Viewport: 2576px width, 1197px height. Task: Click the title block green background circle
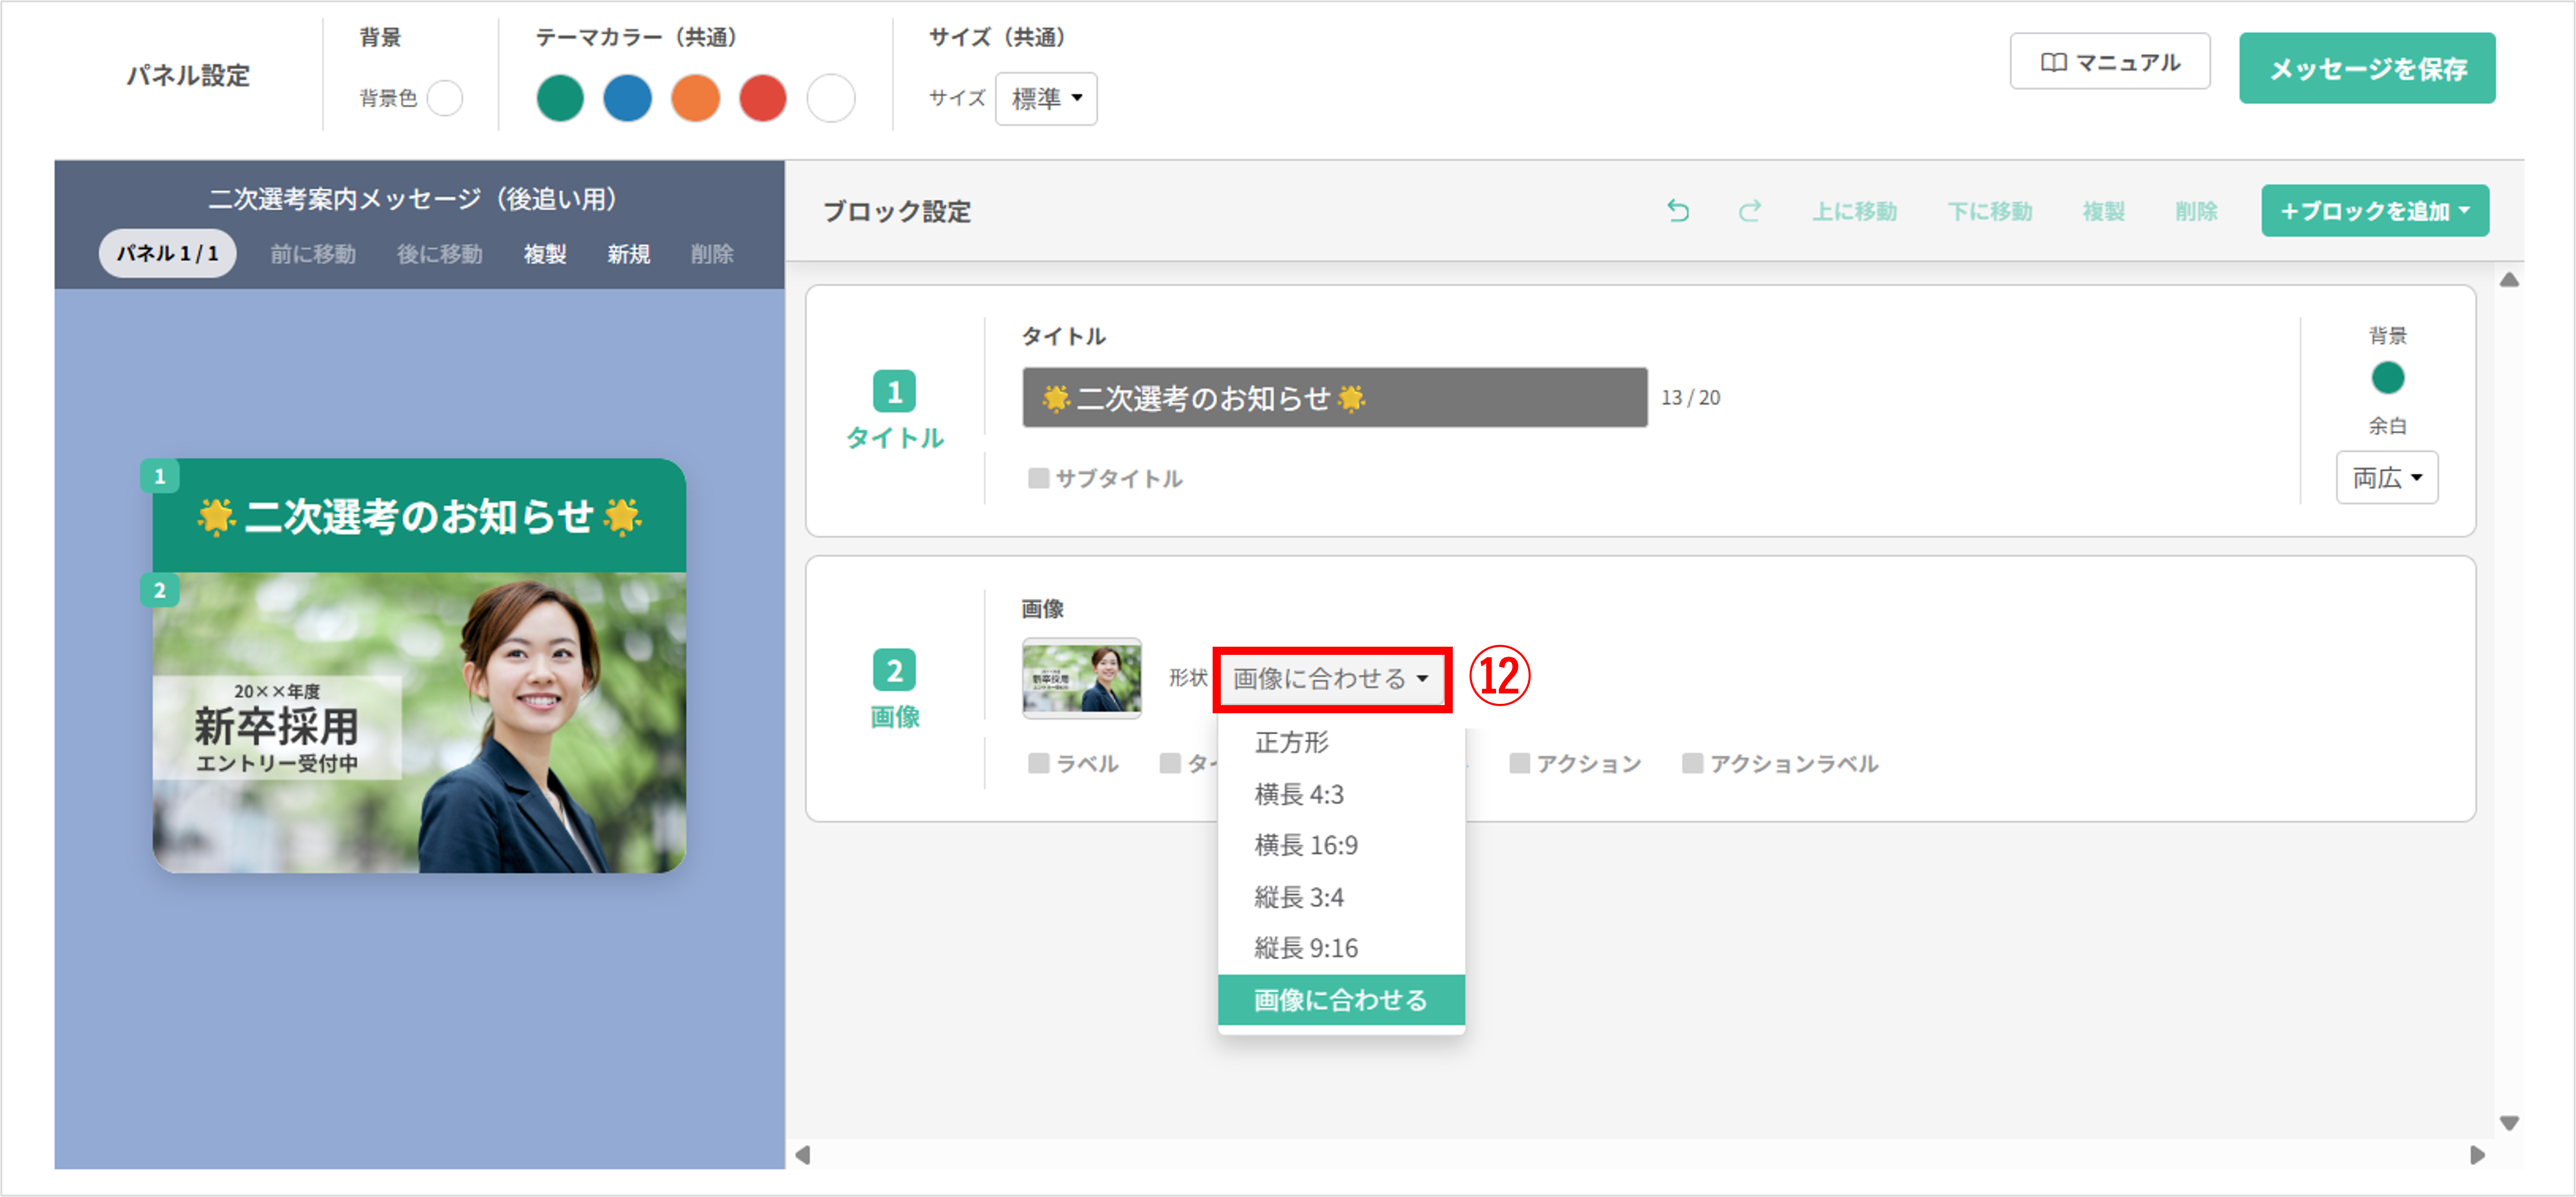pos(2387,378)
